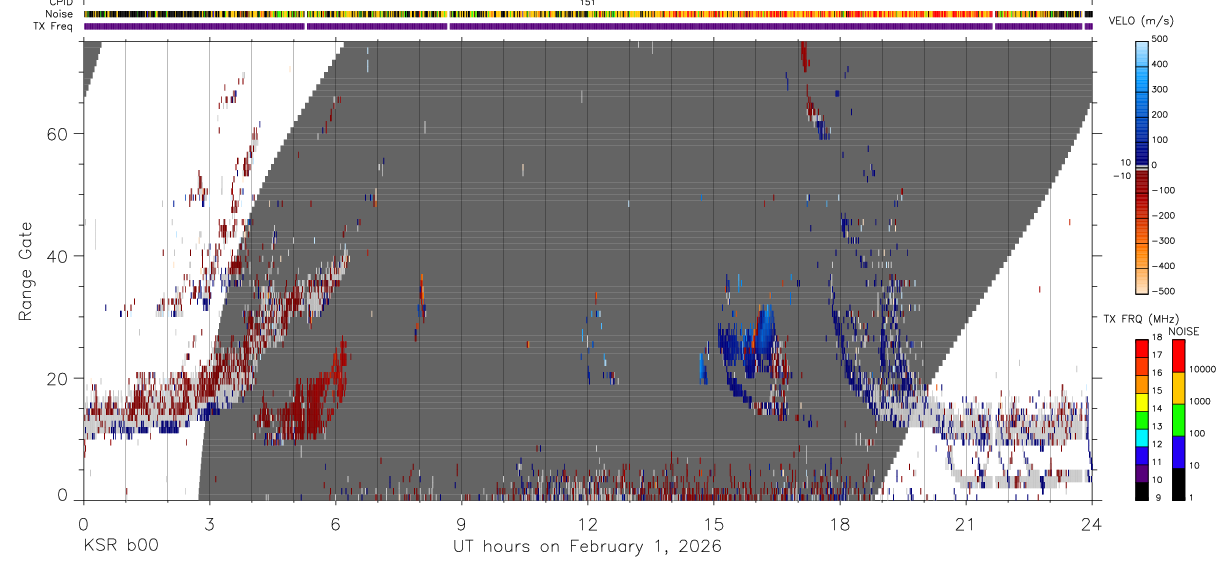Click the red top segment of NOISE legend
Screen dimensions: 1228x567
coord(1178,354)
